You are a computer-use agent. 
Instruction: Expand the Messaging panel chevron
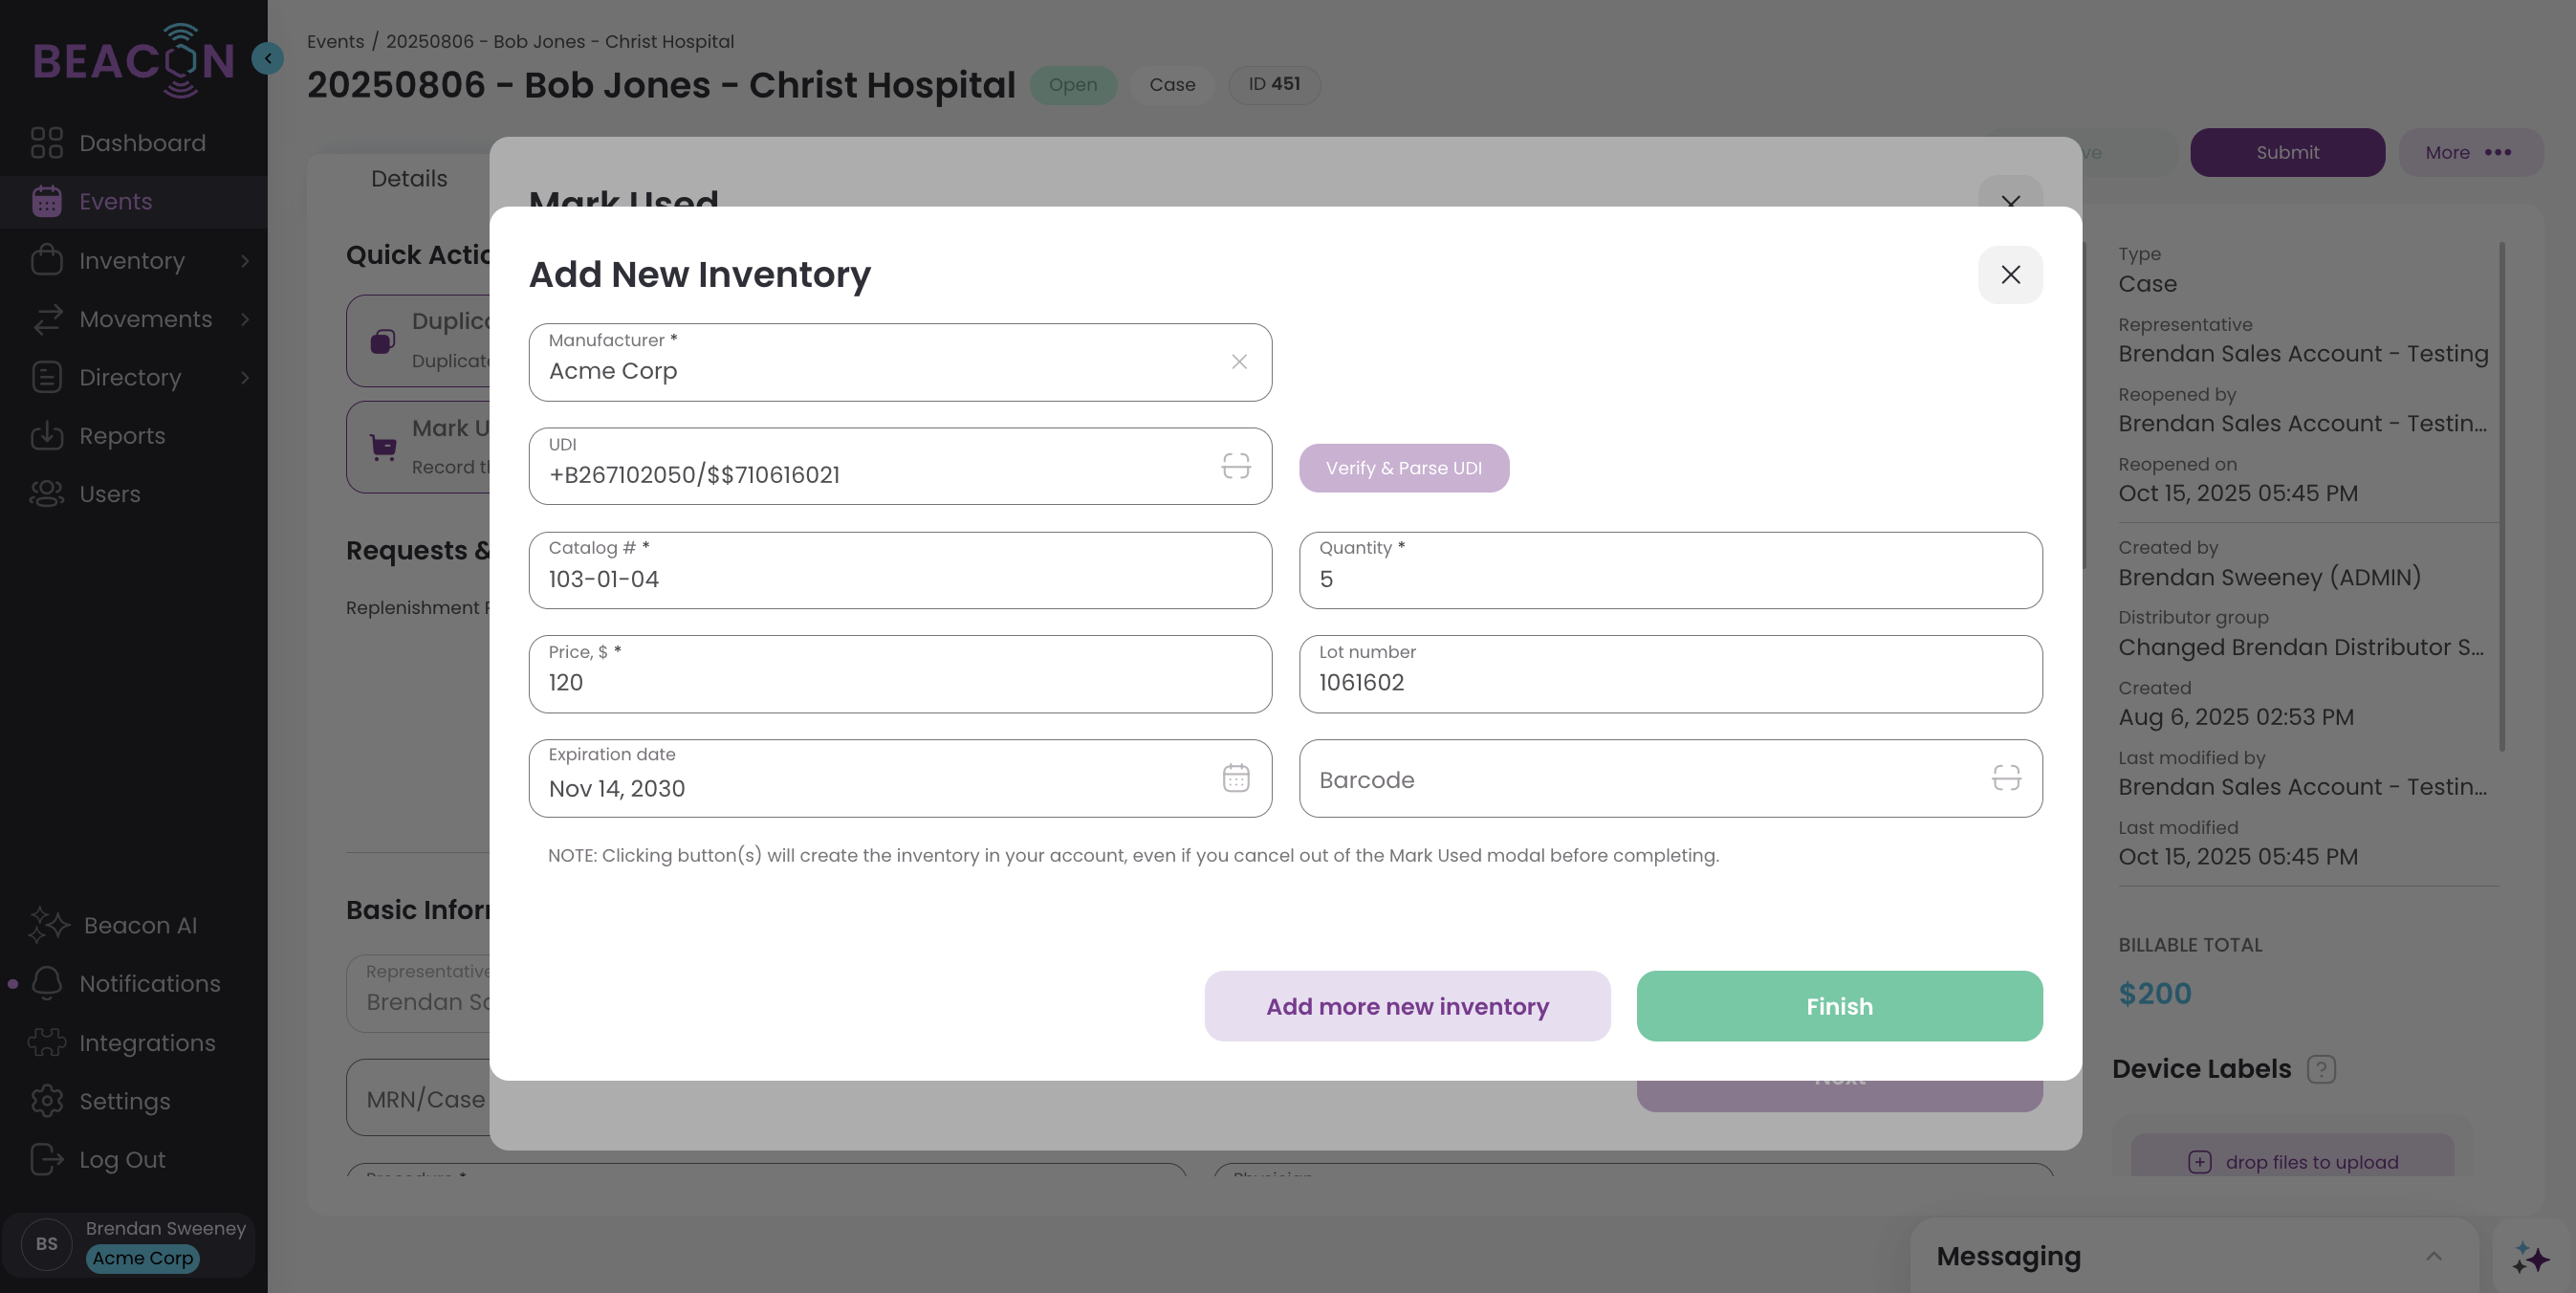pos(2433,1256)
